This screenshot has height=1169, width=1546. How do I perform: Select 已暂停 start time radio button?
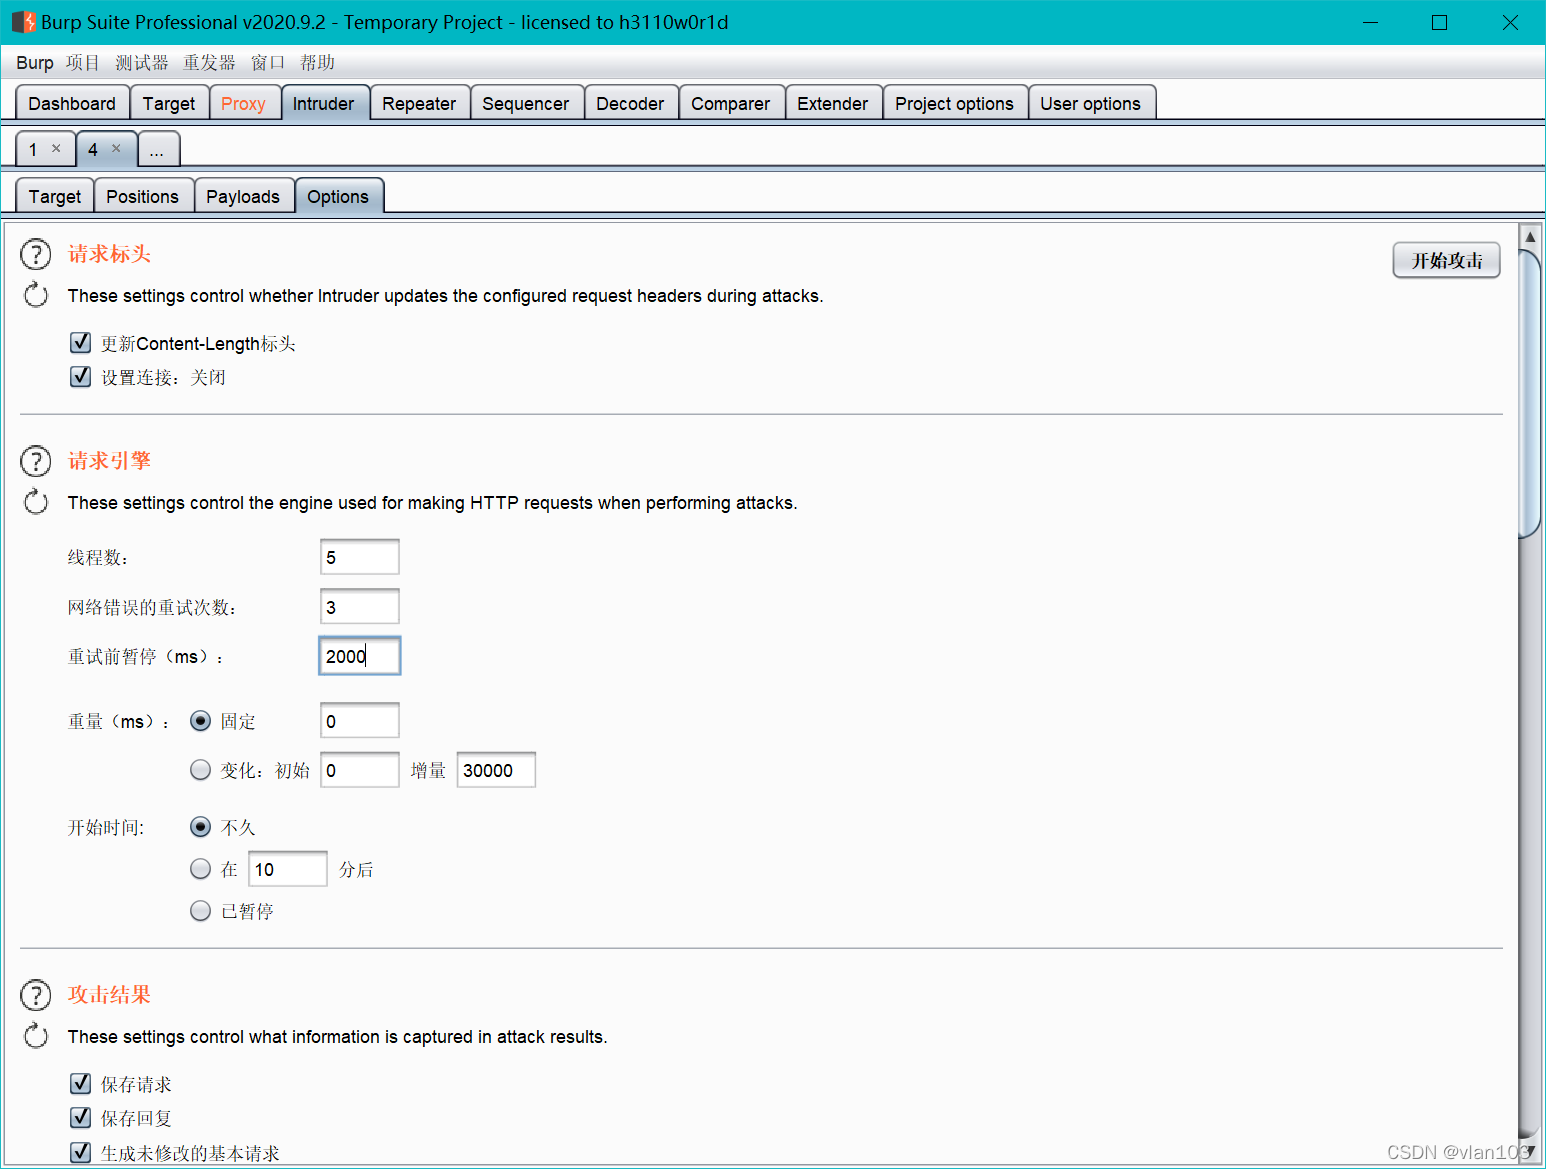pos(201,911)
